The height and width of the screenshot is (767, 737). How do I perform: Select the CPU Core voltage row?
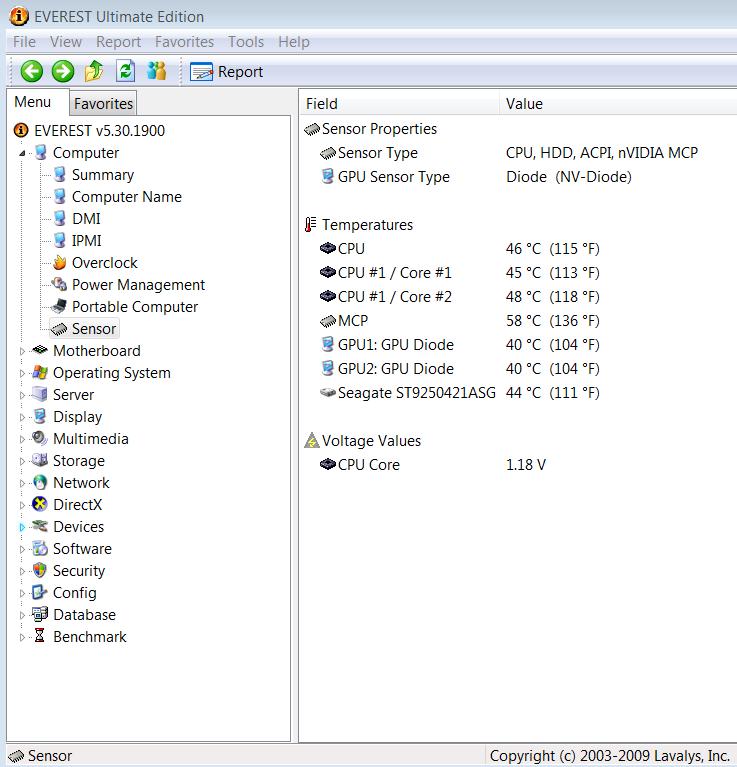pos(517,464)
